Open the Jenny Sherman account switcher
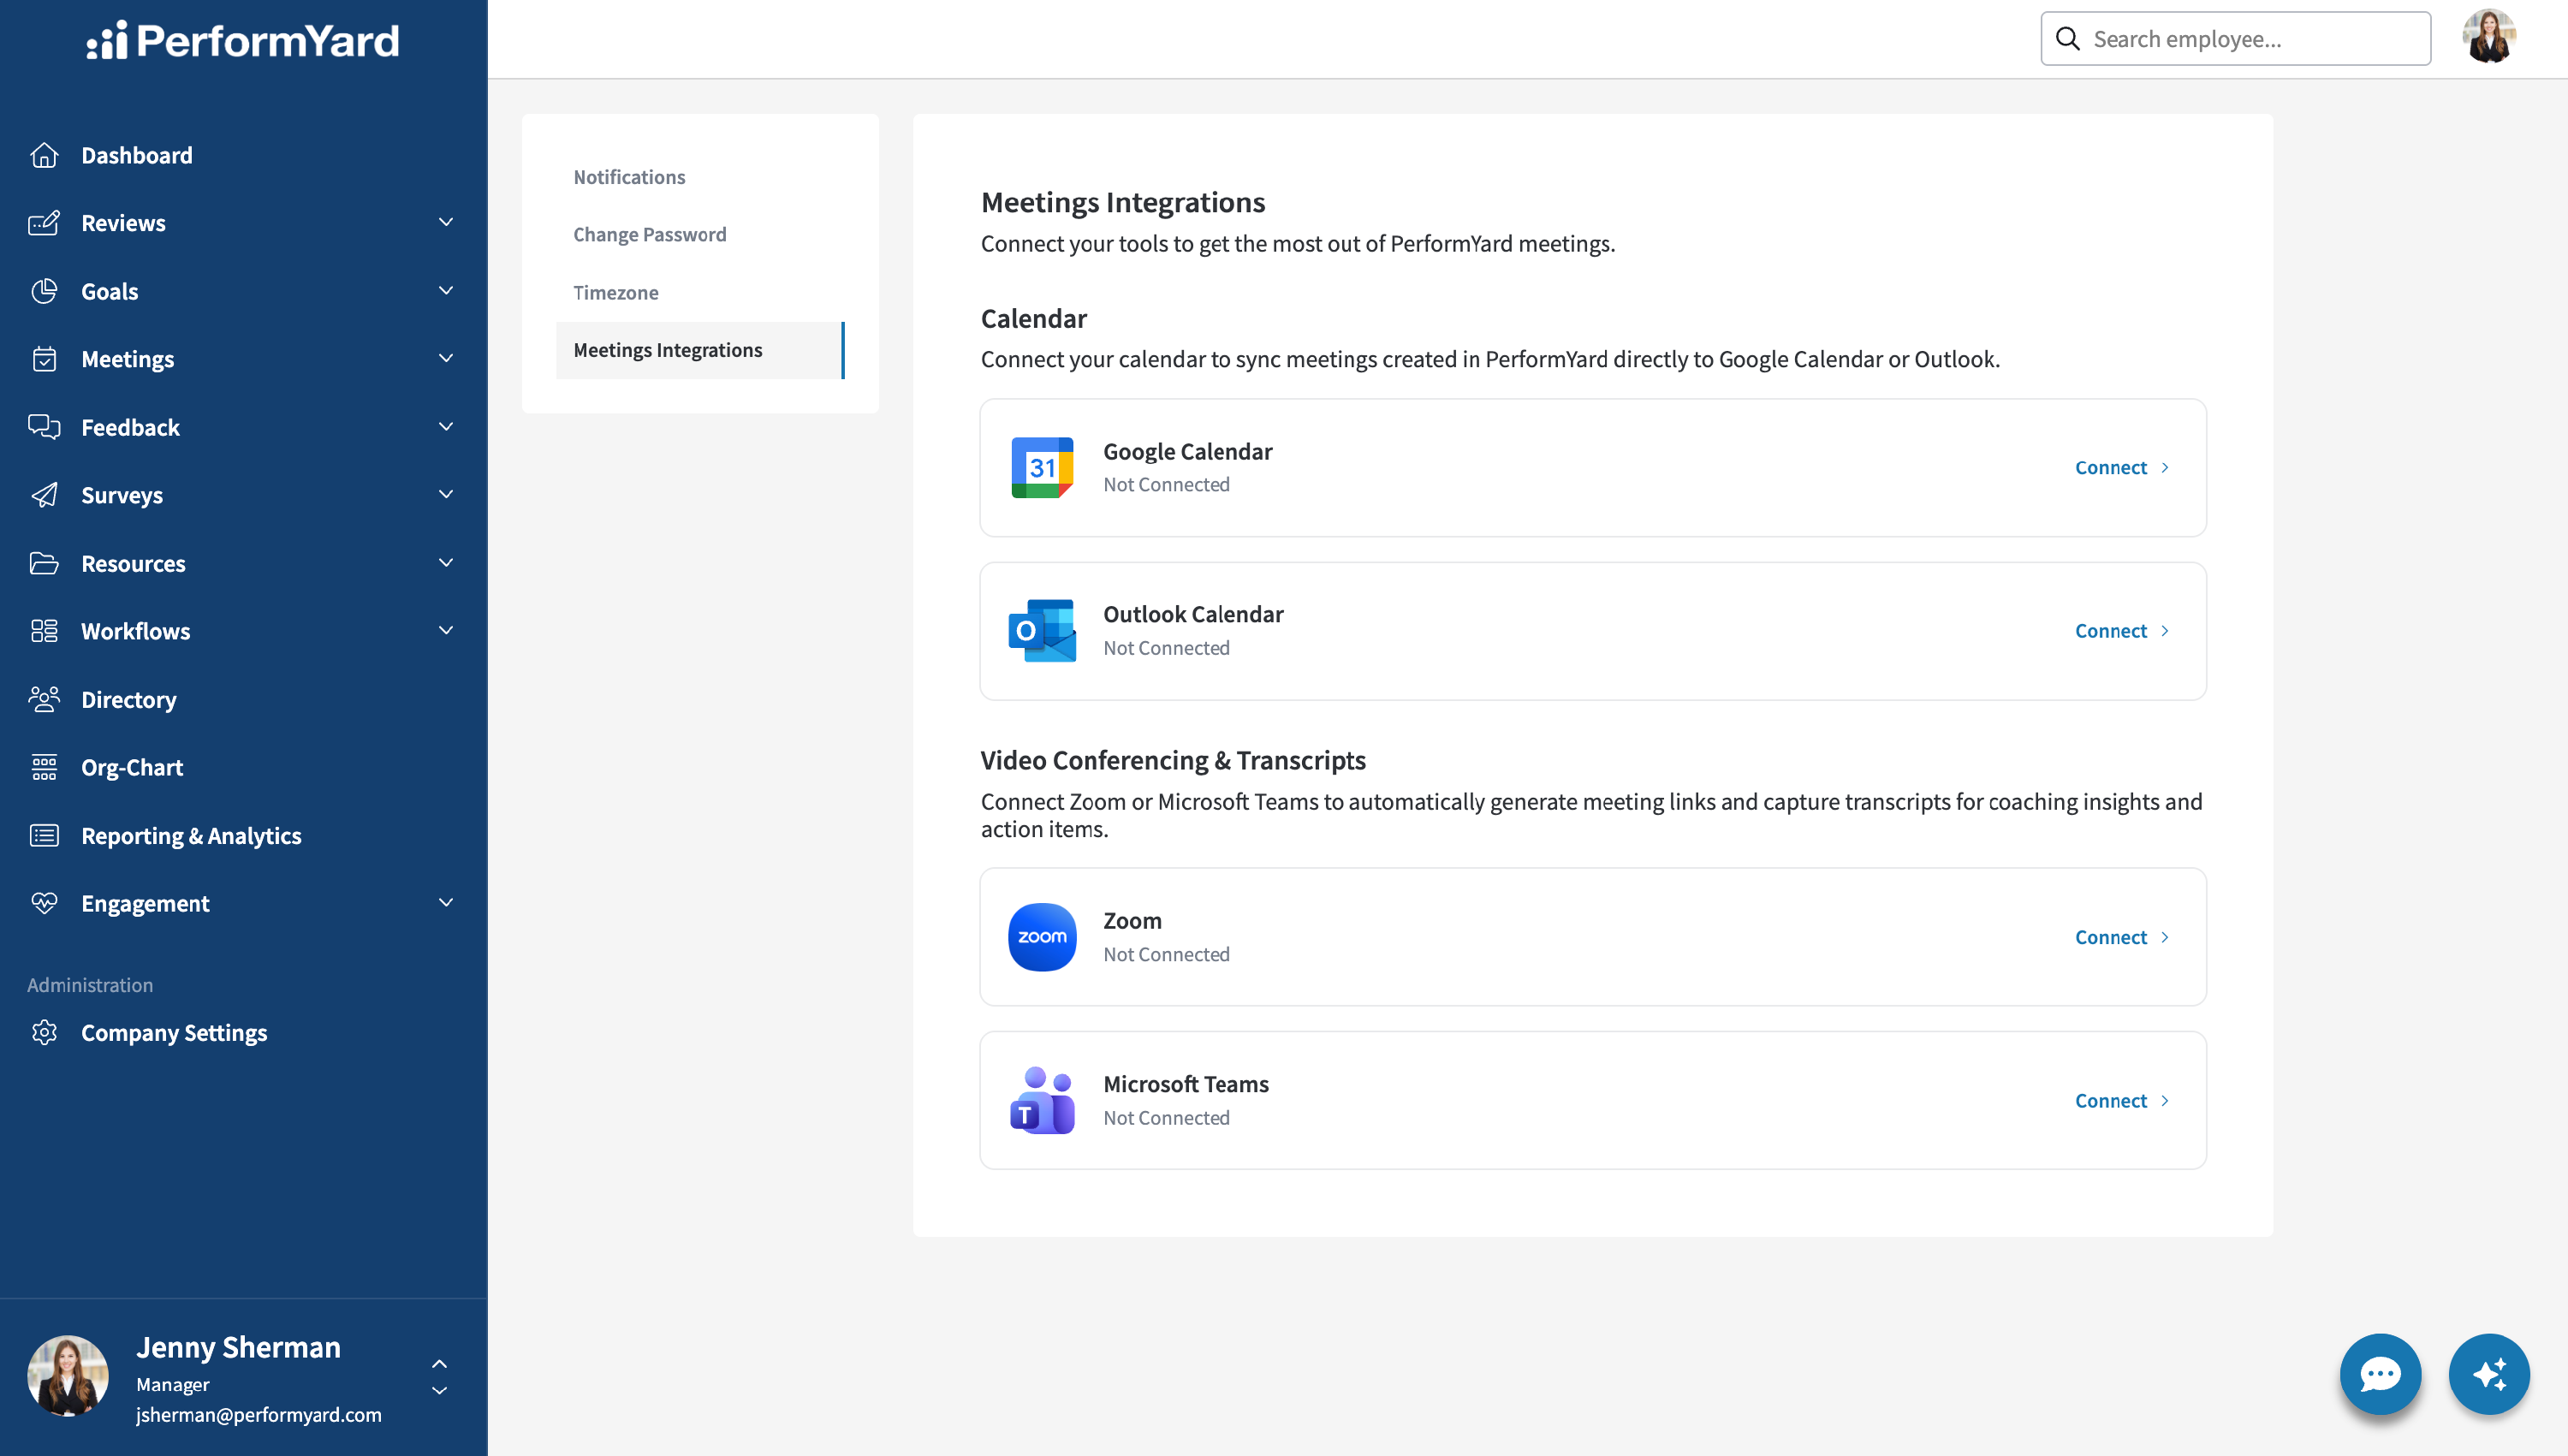The width and height of the screenshot is (2568, 1456). [x=439, y=1377]
